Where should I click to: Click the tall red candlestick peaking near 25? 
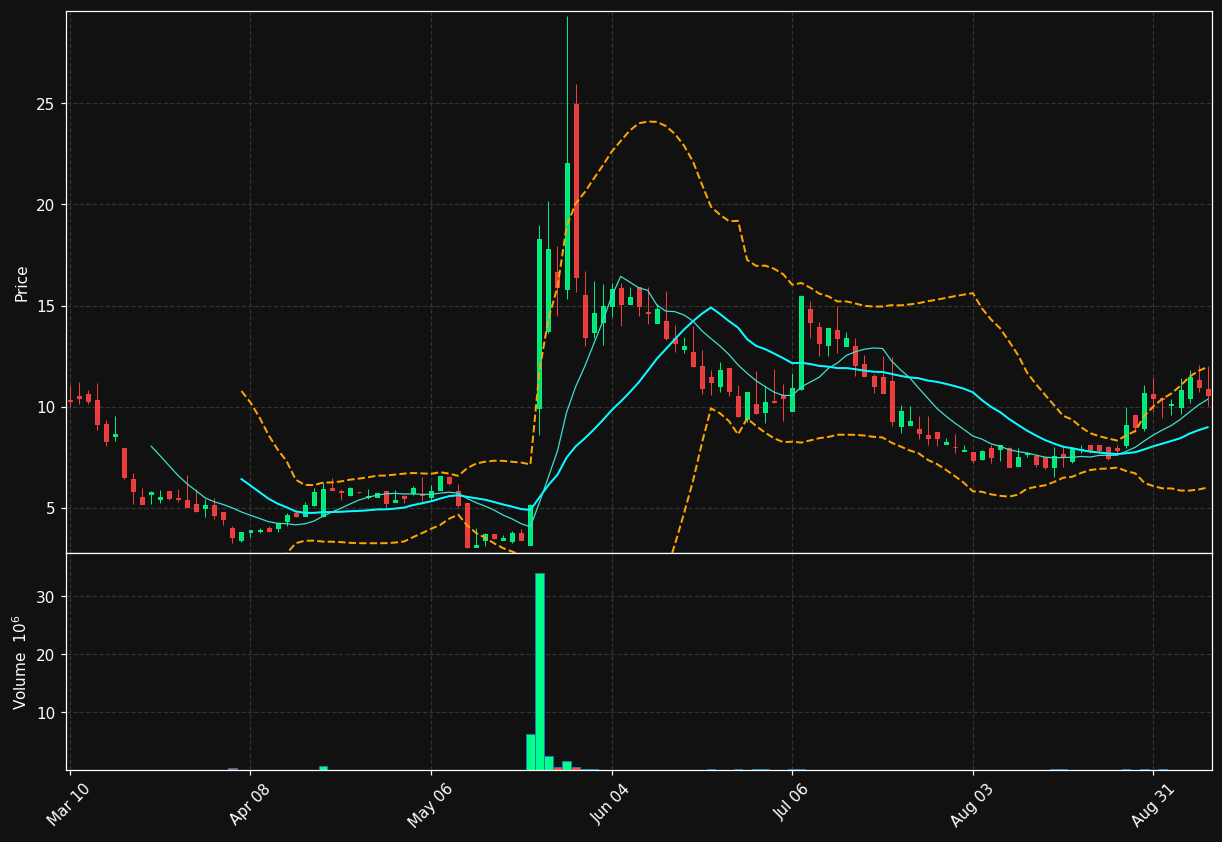(576, 190)
